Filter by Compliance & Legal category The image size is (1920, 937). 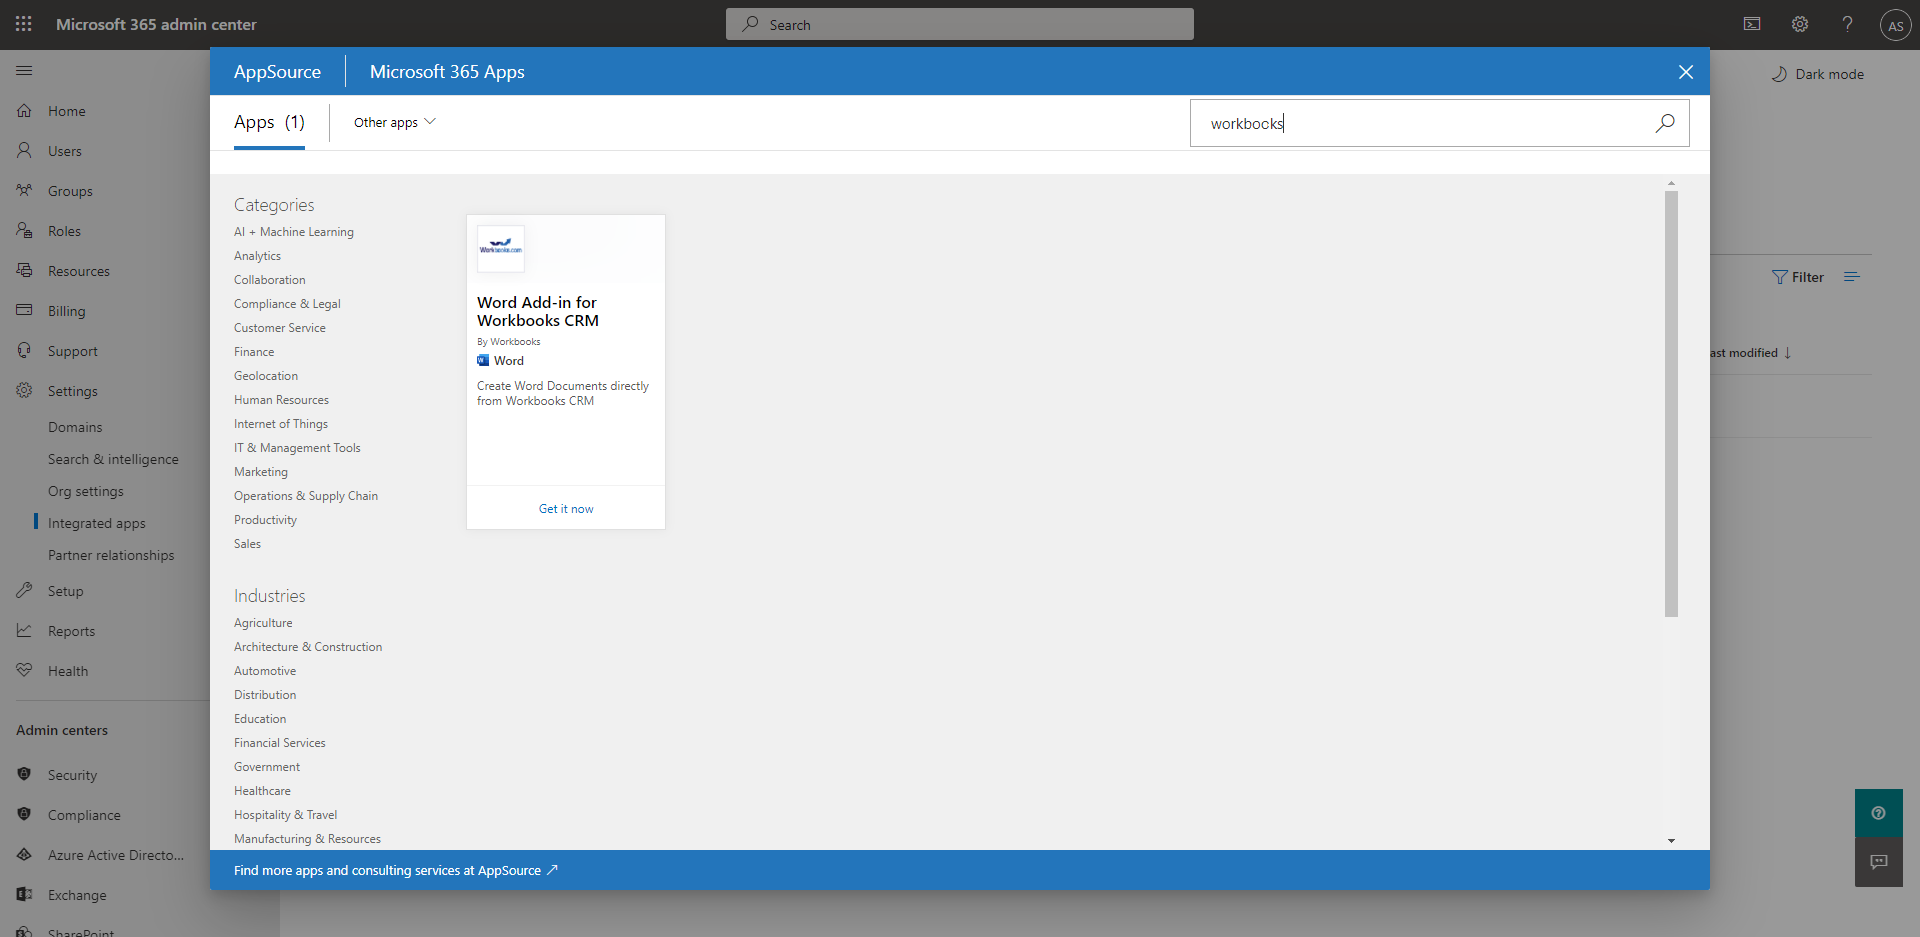287,304
